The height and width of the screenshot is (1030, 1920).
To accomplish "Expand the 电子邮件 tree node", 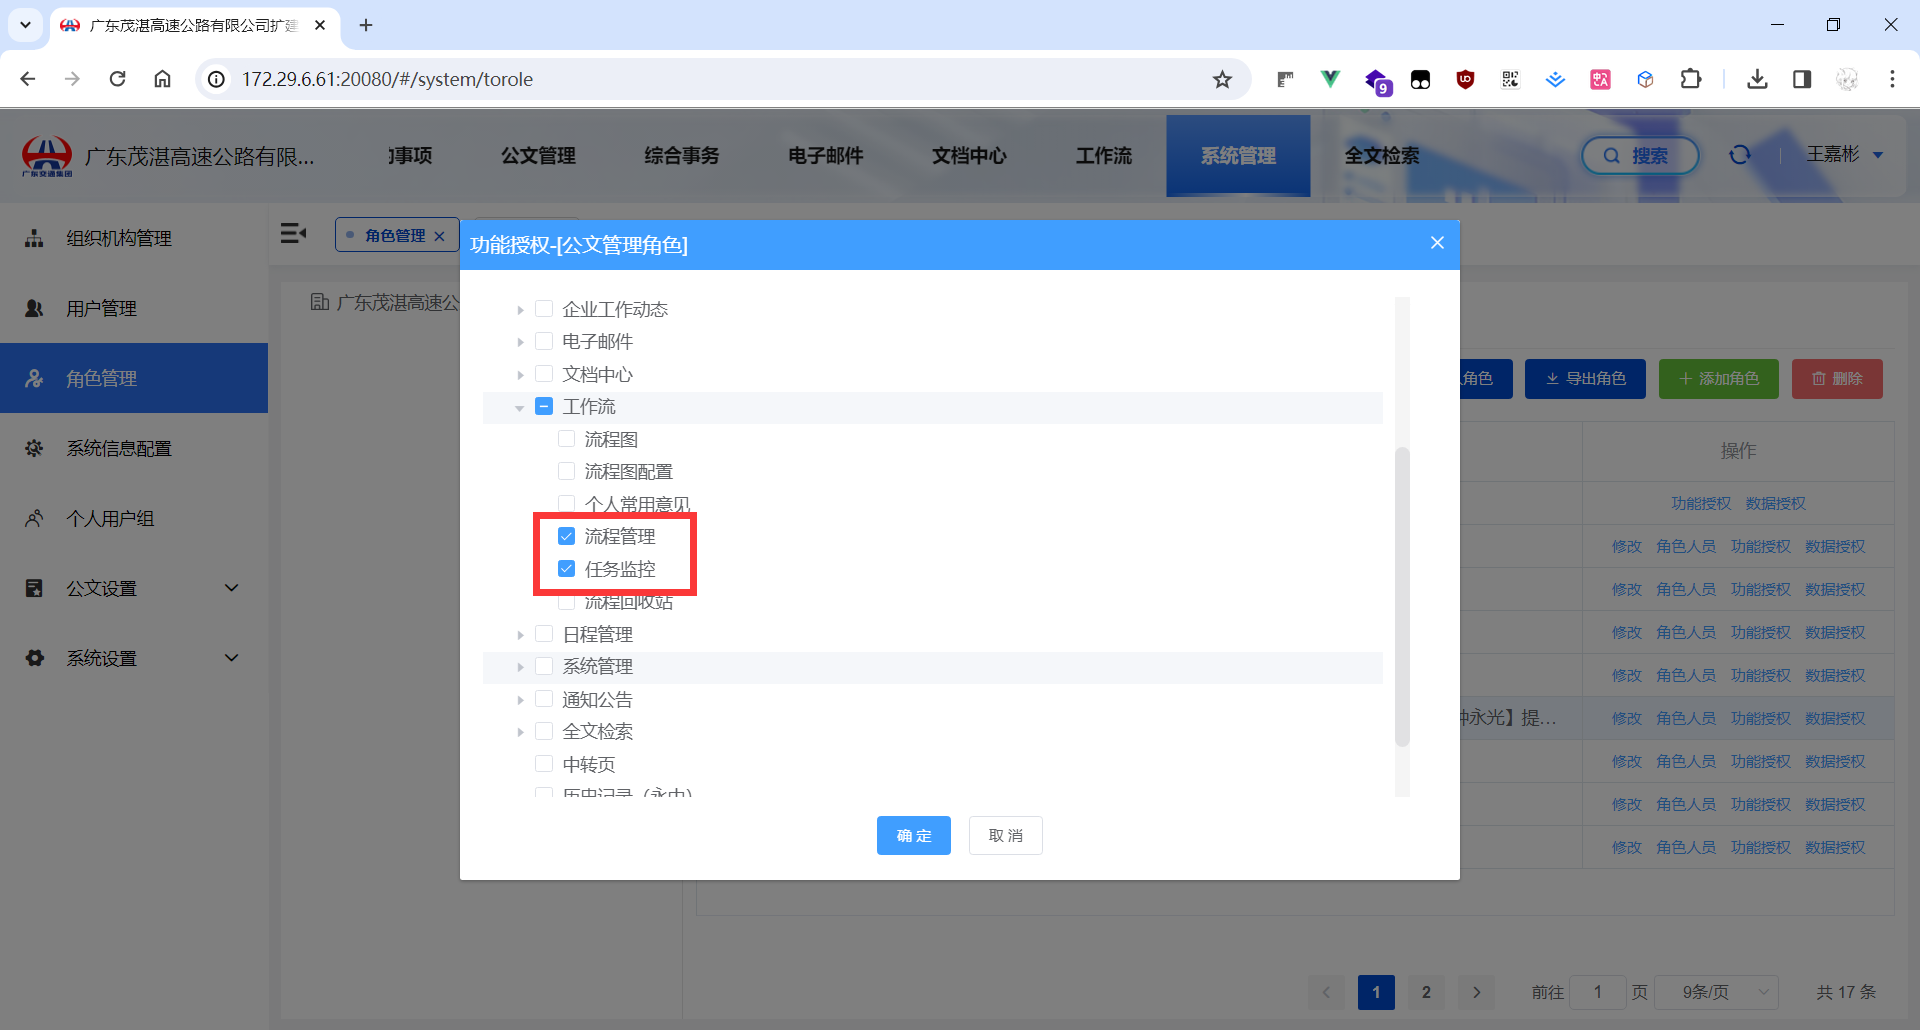I will point(520,342).
